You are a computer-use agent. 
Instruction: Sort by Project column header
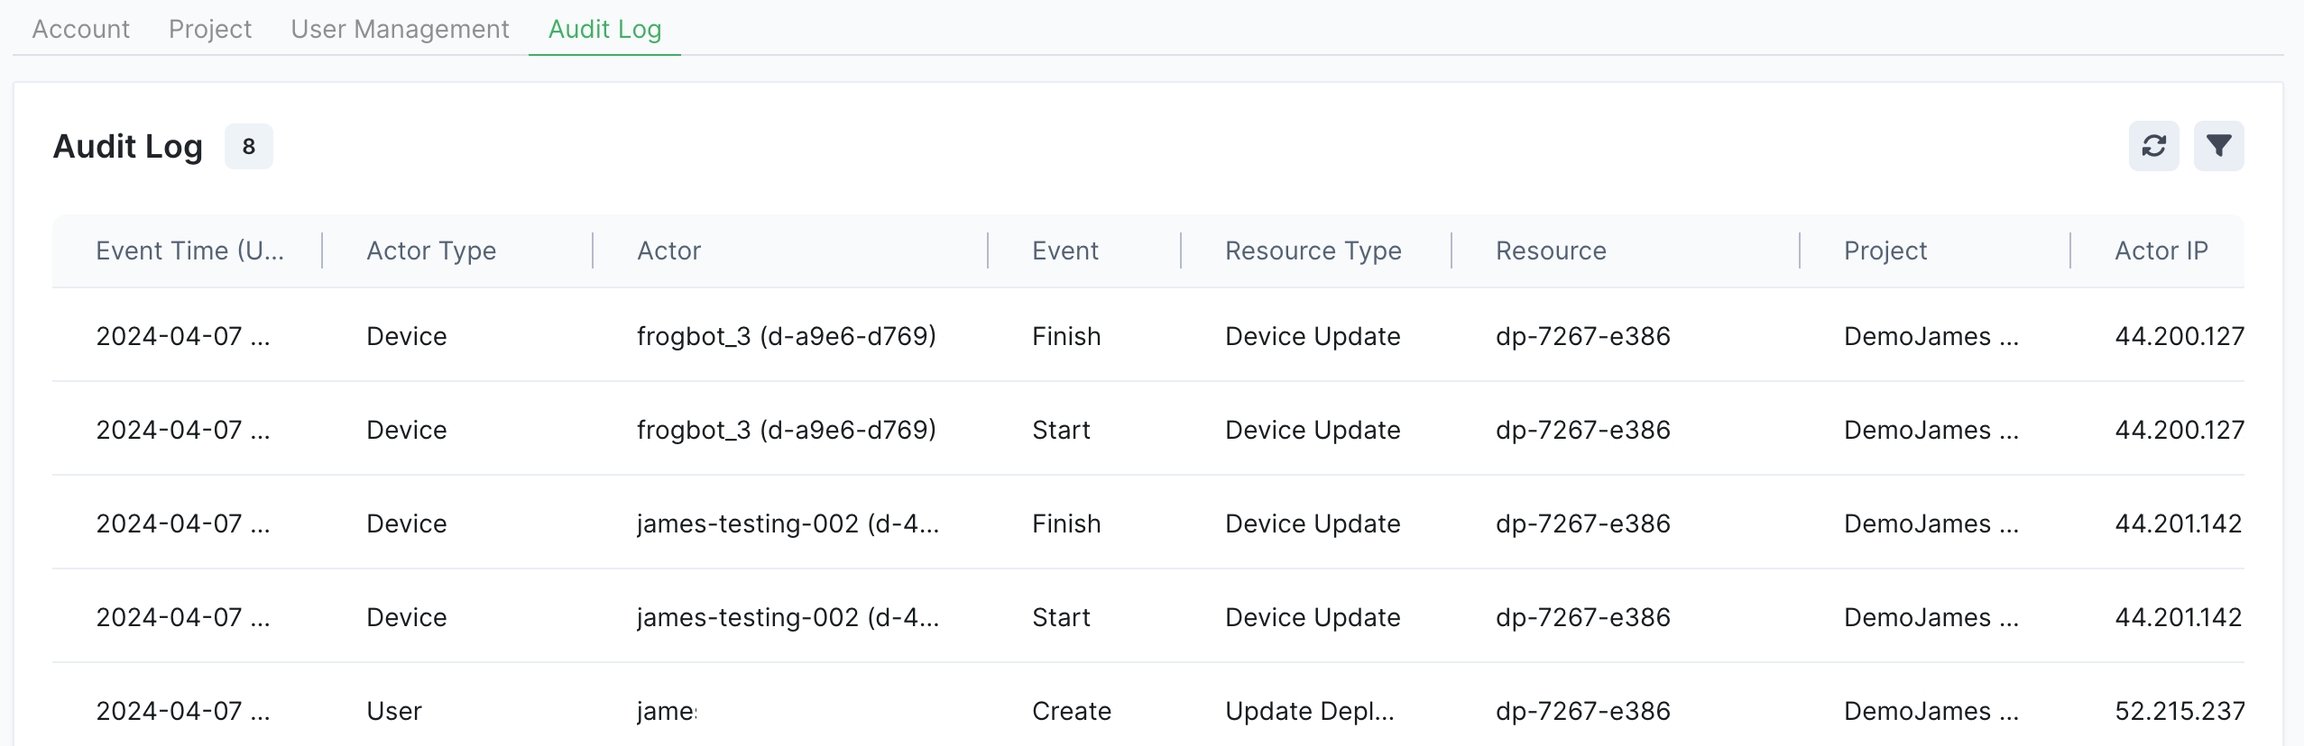(1884, 250)
